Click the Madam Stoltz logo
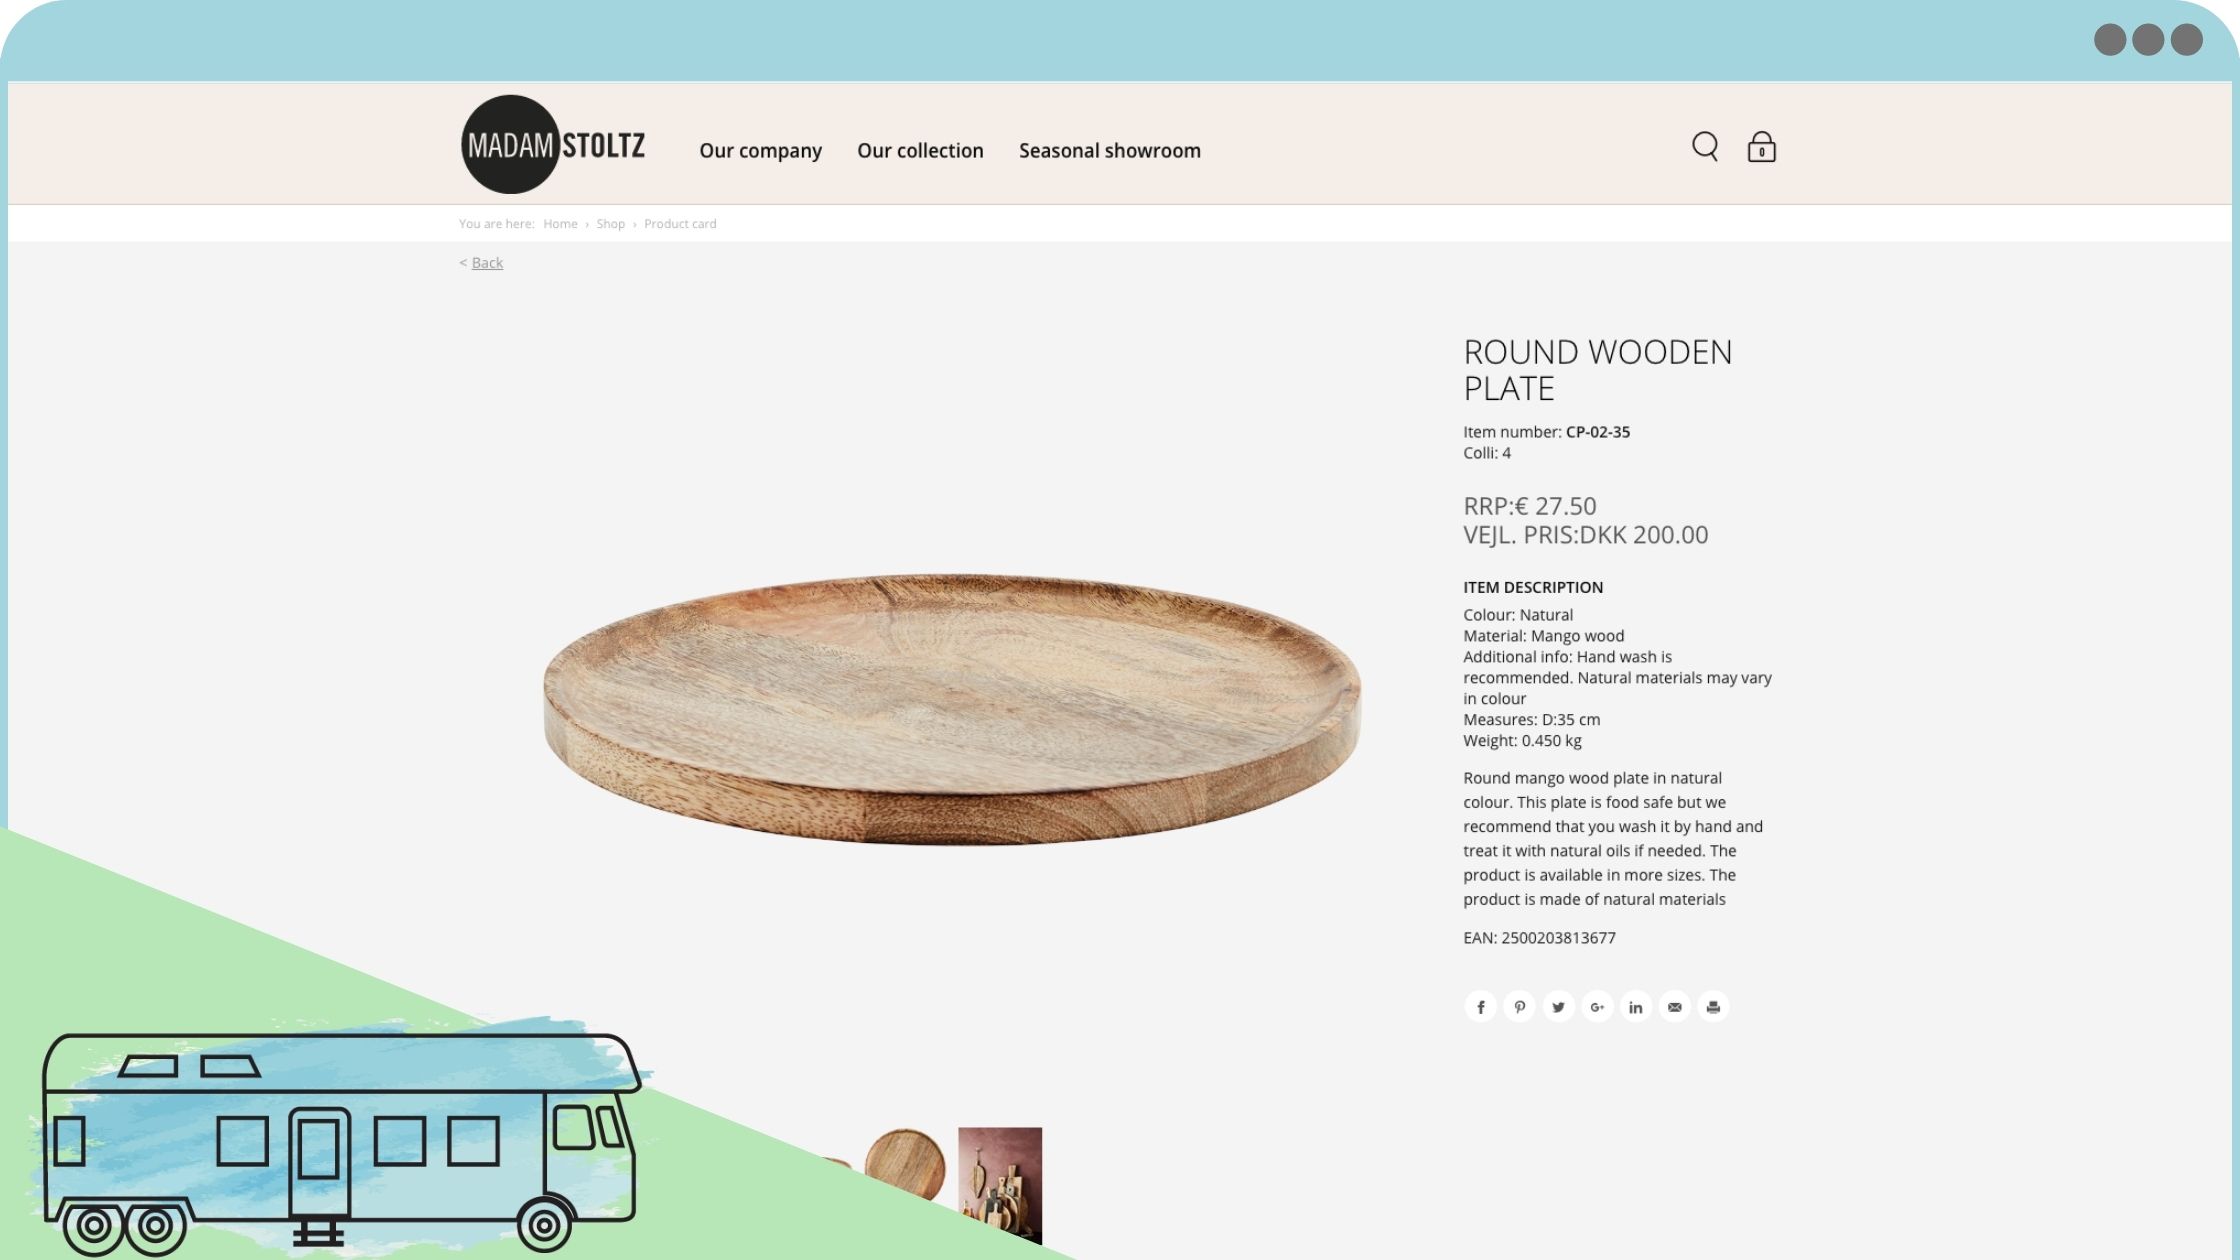This screenshot has width=2240, height=1260. 553,145
